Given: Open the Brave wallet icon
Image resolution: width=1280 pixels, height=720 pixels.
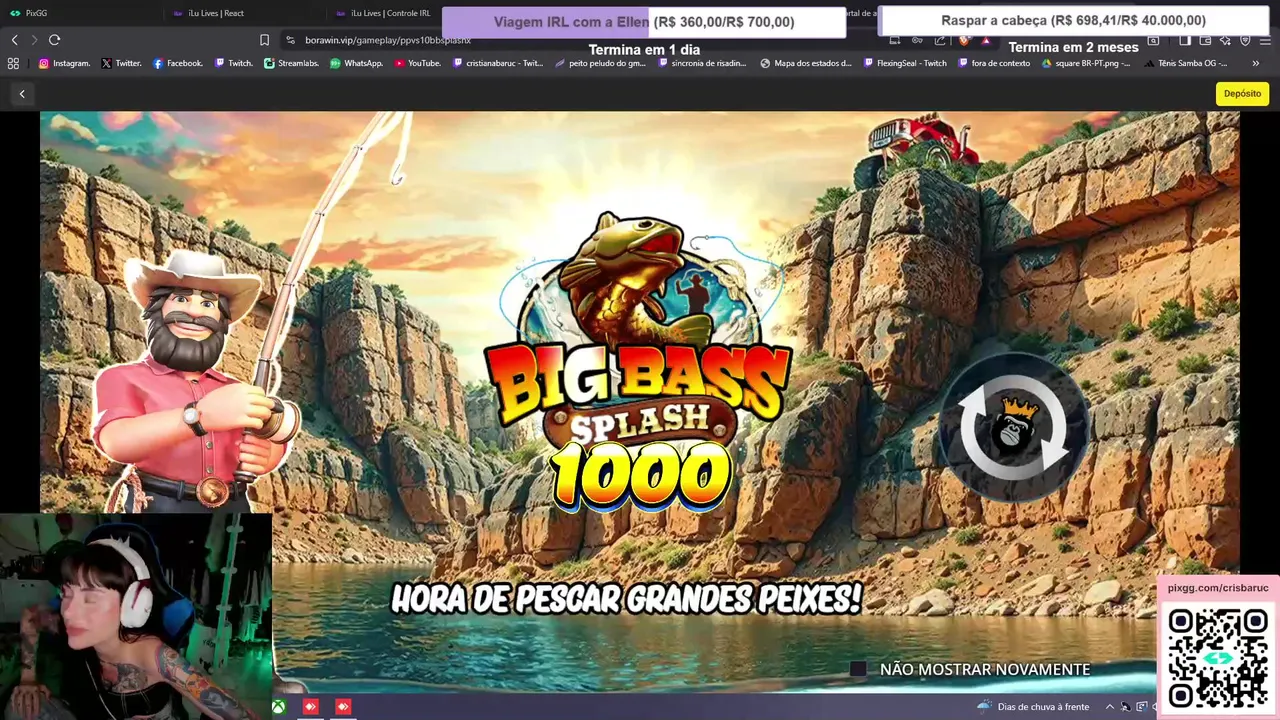Looking at the screenshot, I should click(x=1205, y=40).
